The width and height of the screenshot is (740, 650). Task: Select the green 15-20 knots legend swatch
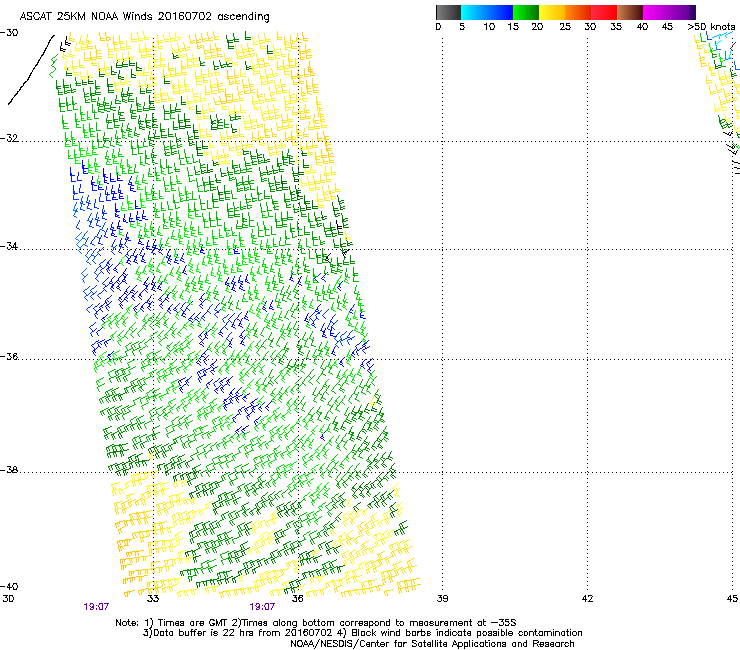[x=526, y=12]
